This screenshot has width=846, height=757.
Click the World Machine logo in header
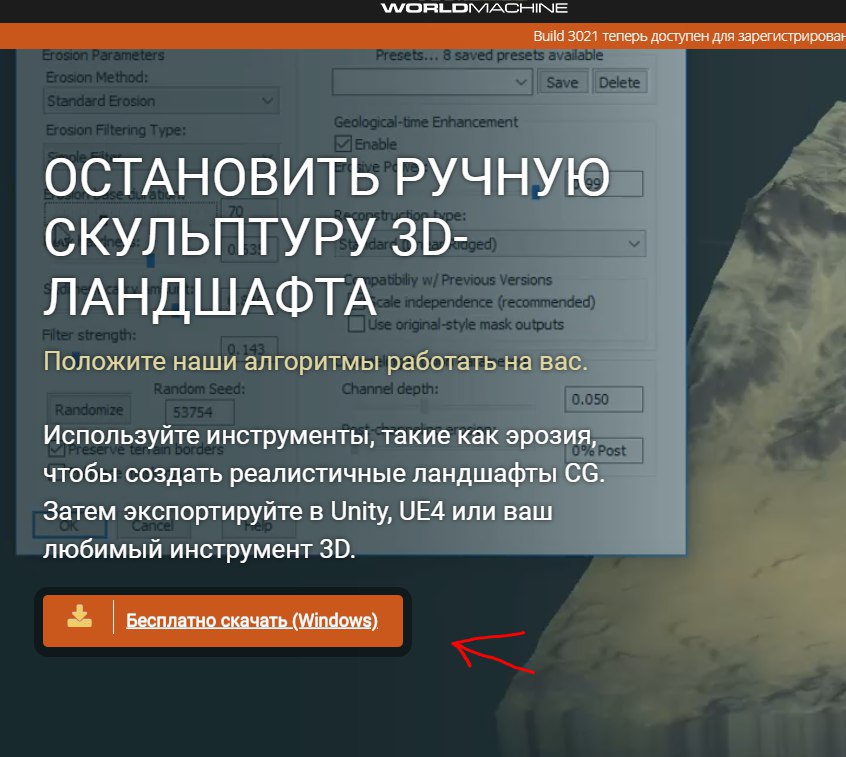click(474, 8)
